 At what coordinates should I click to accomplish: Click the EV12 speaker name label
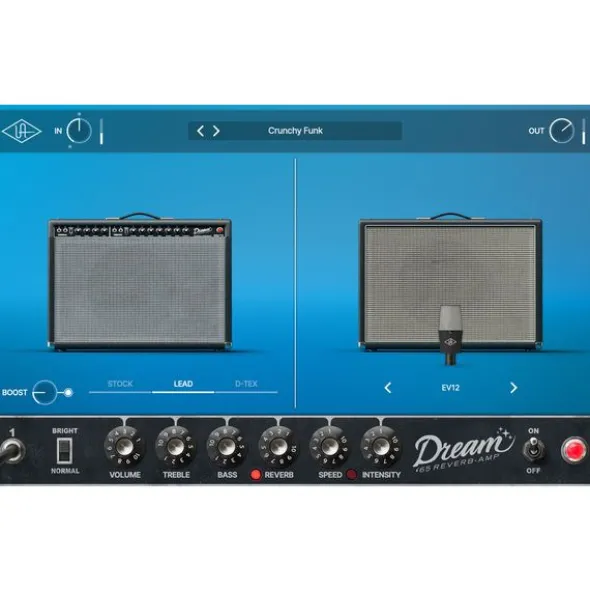pos(451,388)
